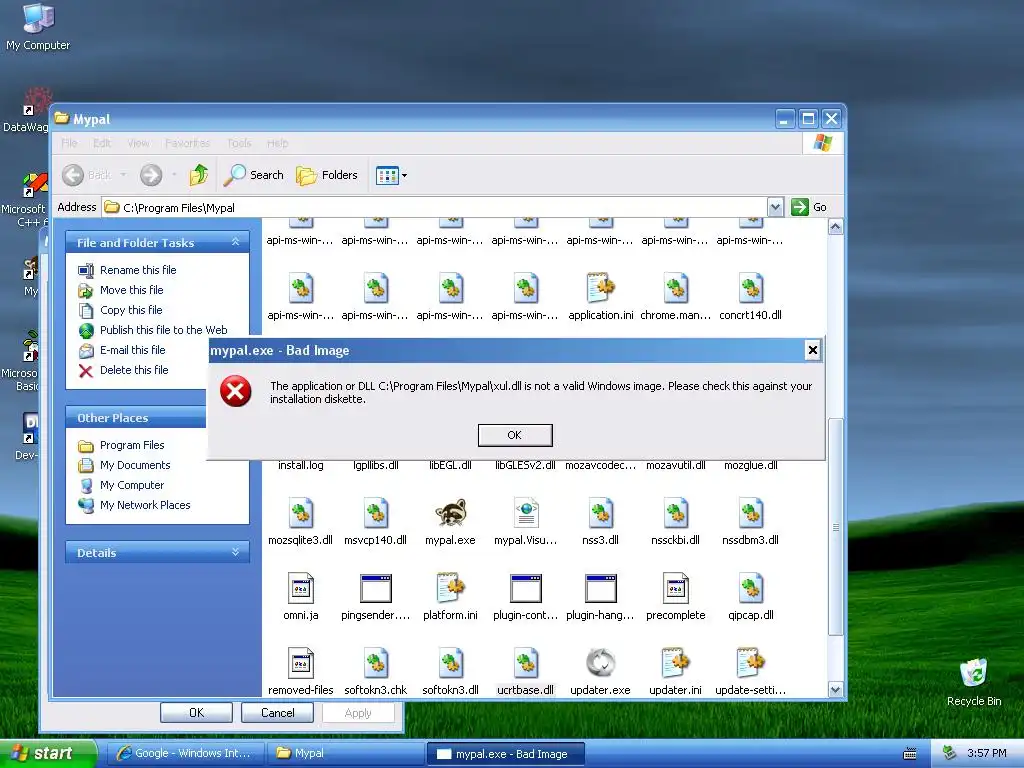Open the Views dropdown in toolbar
This screenshot has height=768, width=1024.
tap(391, 175)
